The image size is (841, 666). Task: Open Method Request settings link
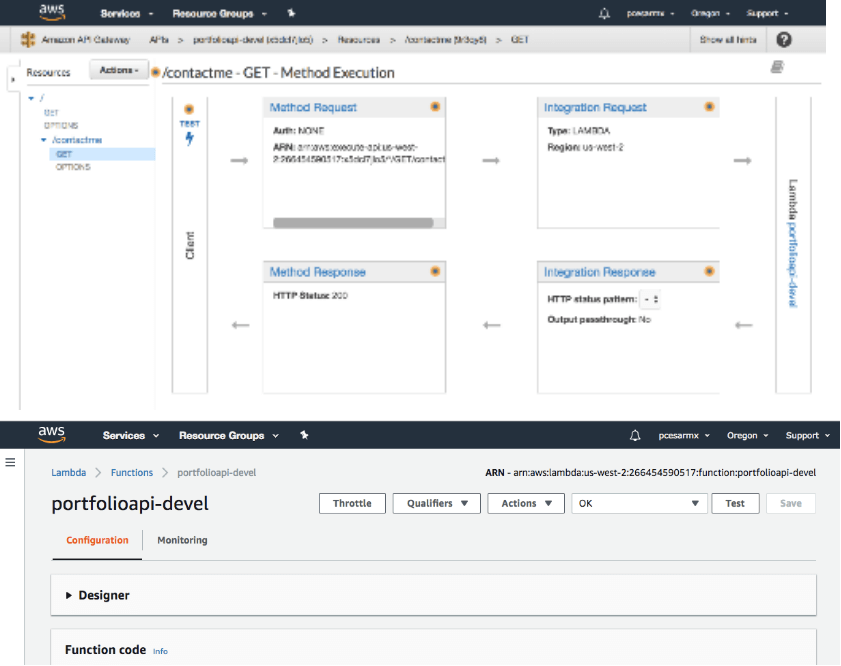[313, 107]
